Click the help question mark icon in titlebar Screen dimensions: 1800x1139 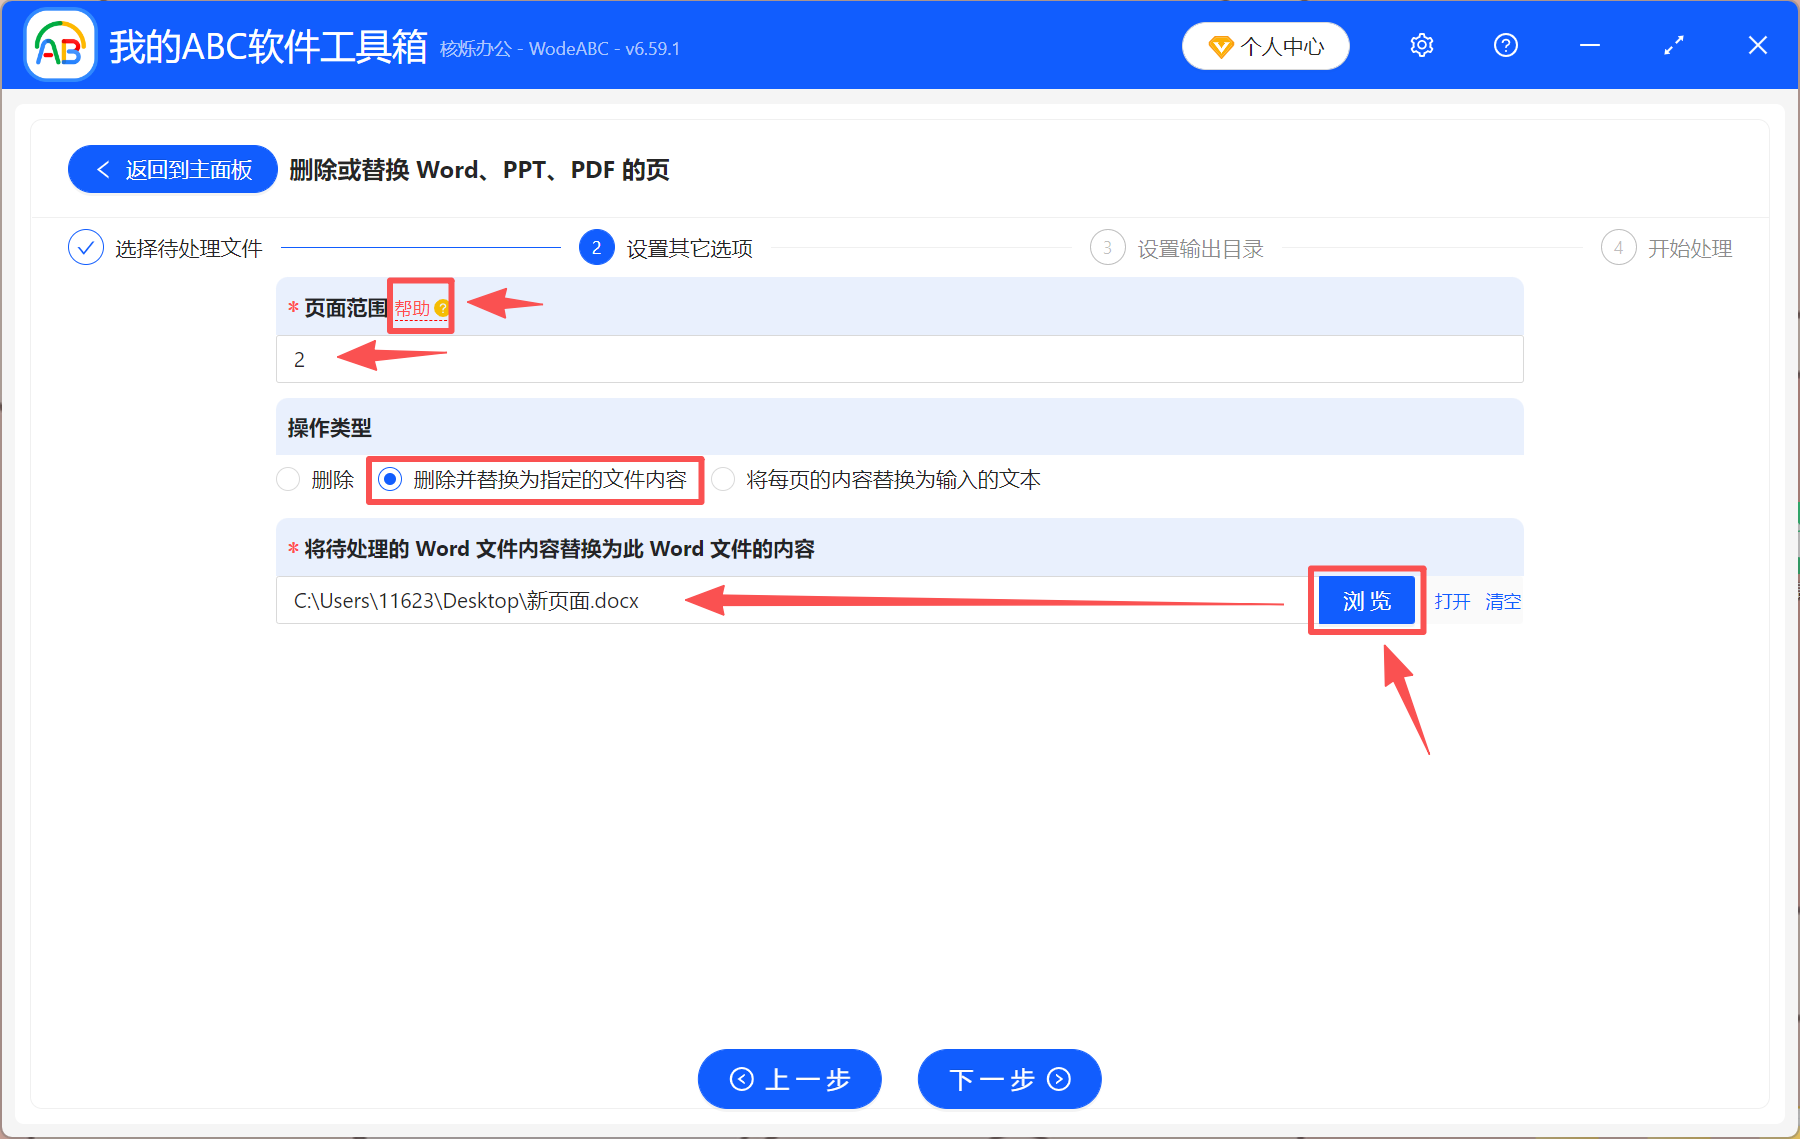tap(1505, 45)
